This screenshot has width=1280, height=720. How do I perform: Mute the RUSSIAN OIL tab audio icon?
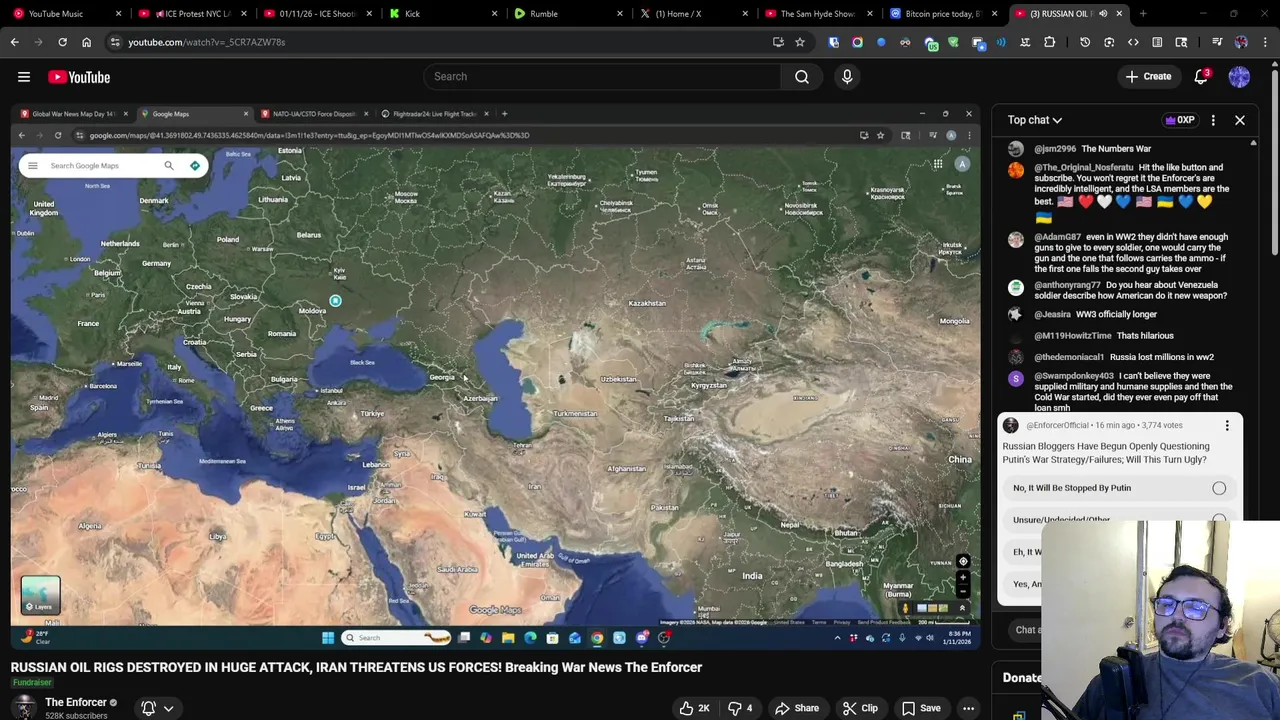1103,14
